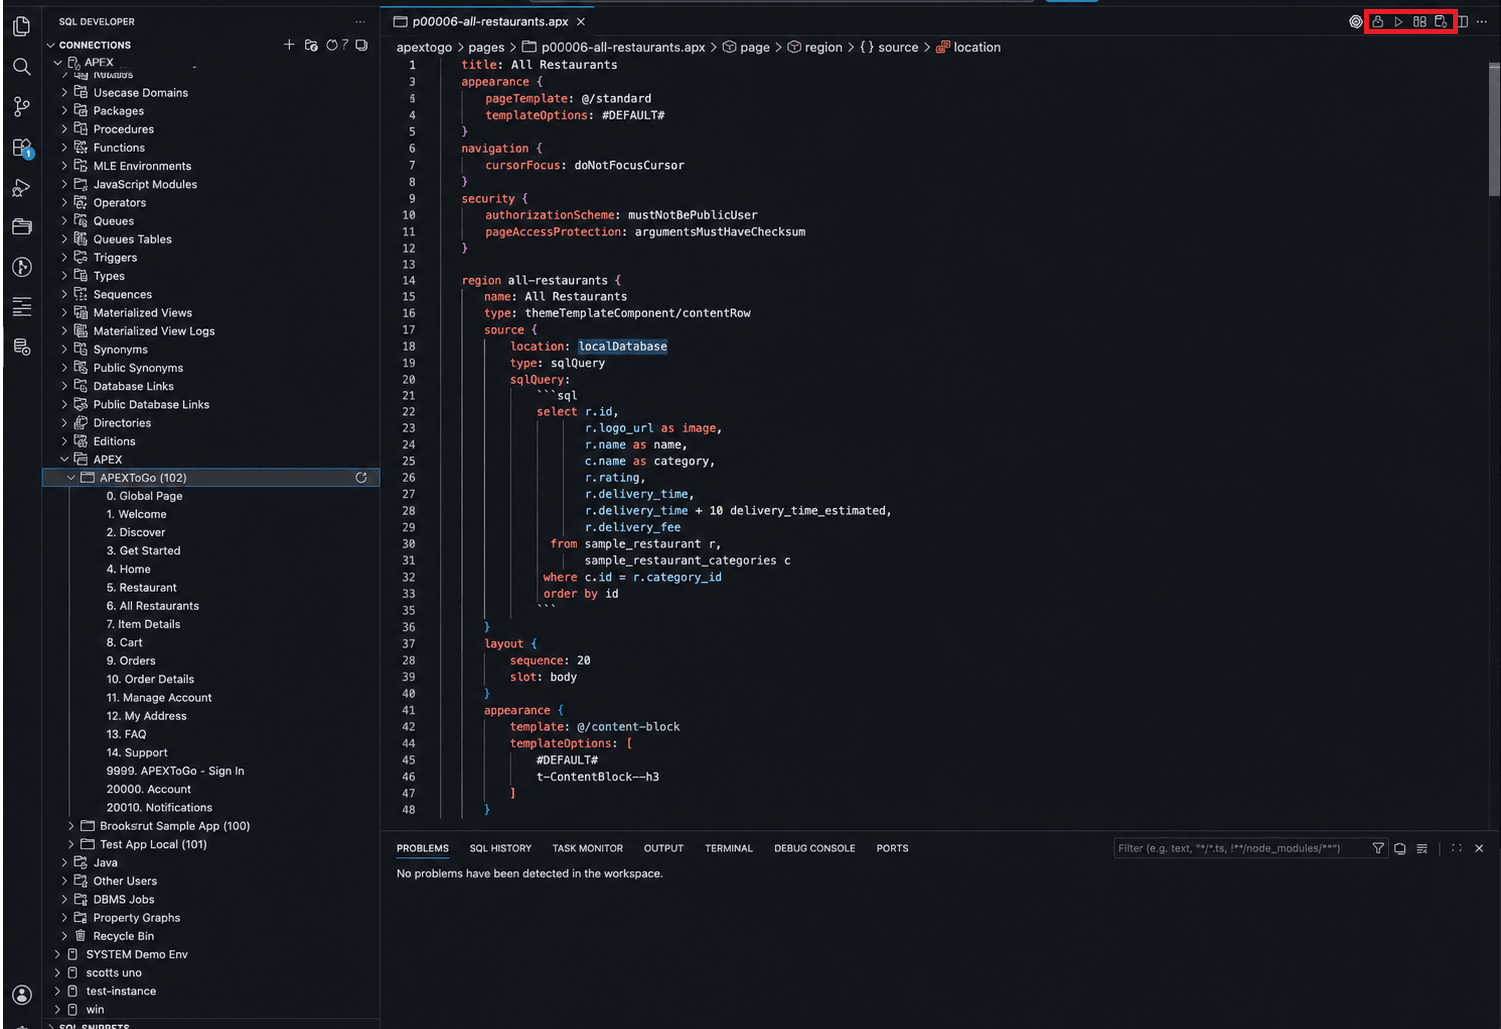Refresh the connections list
The width and height of the screenshot is (1501, 1029).
[332, 45]
